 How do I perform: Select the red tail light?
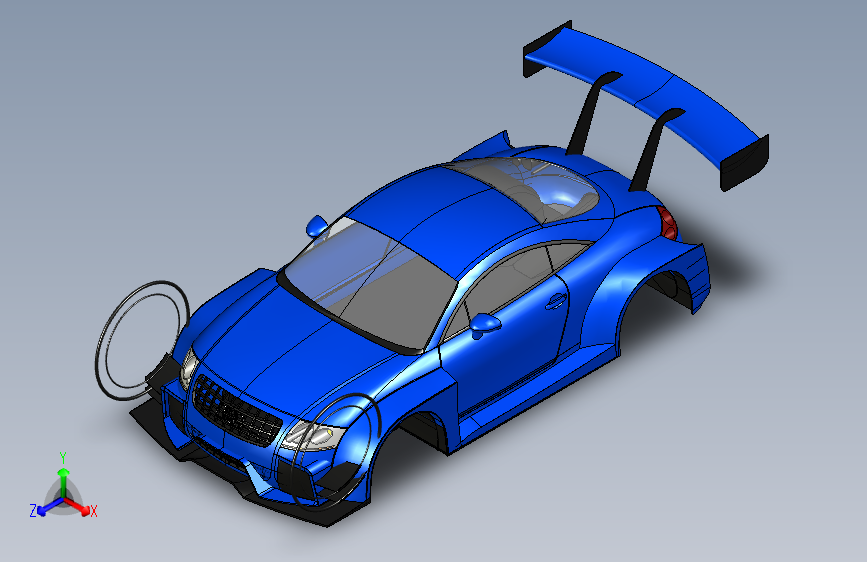668,223
